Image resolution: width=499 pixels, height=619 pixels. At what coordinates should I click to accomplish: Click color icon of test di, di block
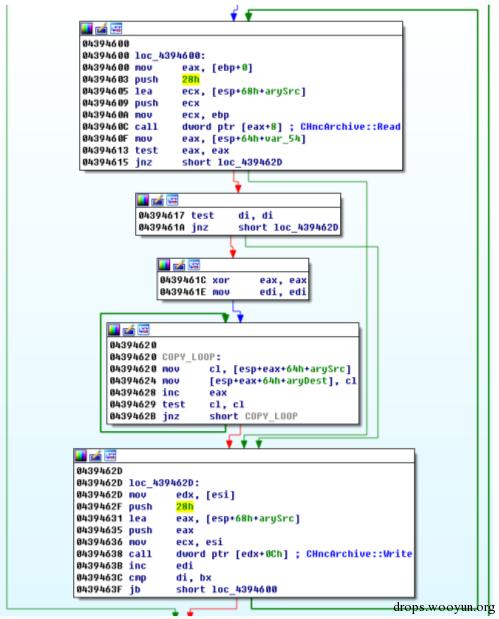143,201
